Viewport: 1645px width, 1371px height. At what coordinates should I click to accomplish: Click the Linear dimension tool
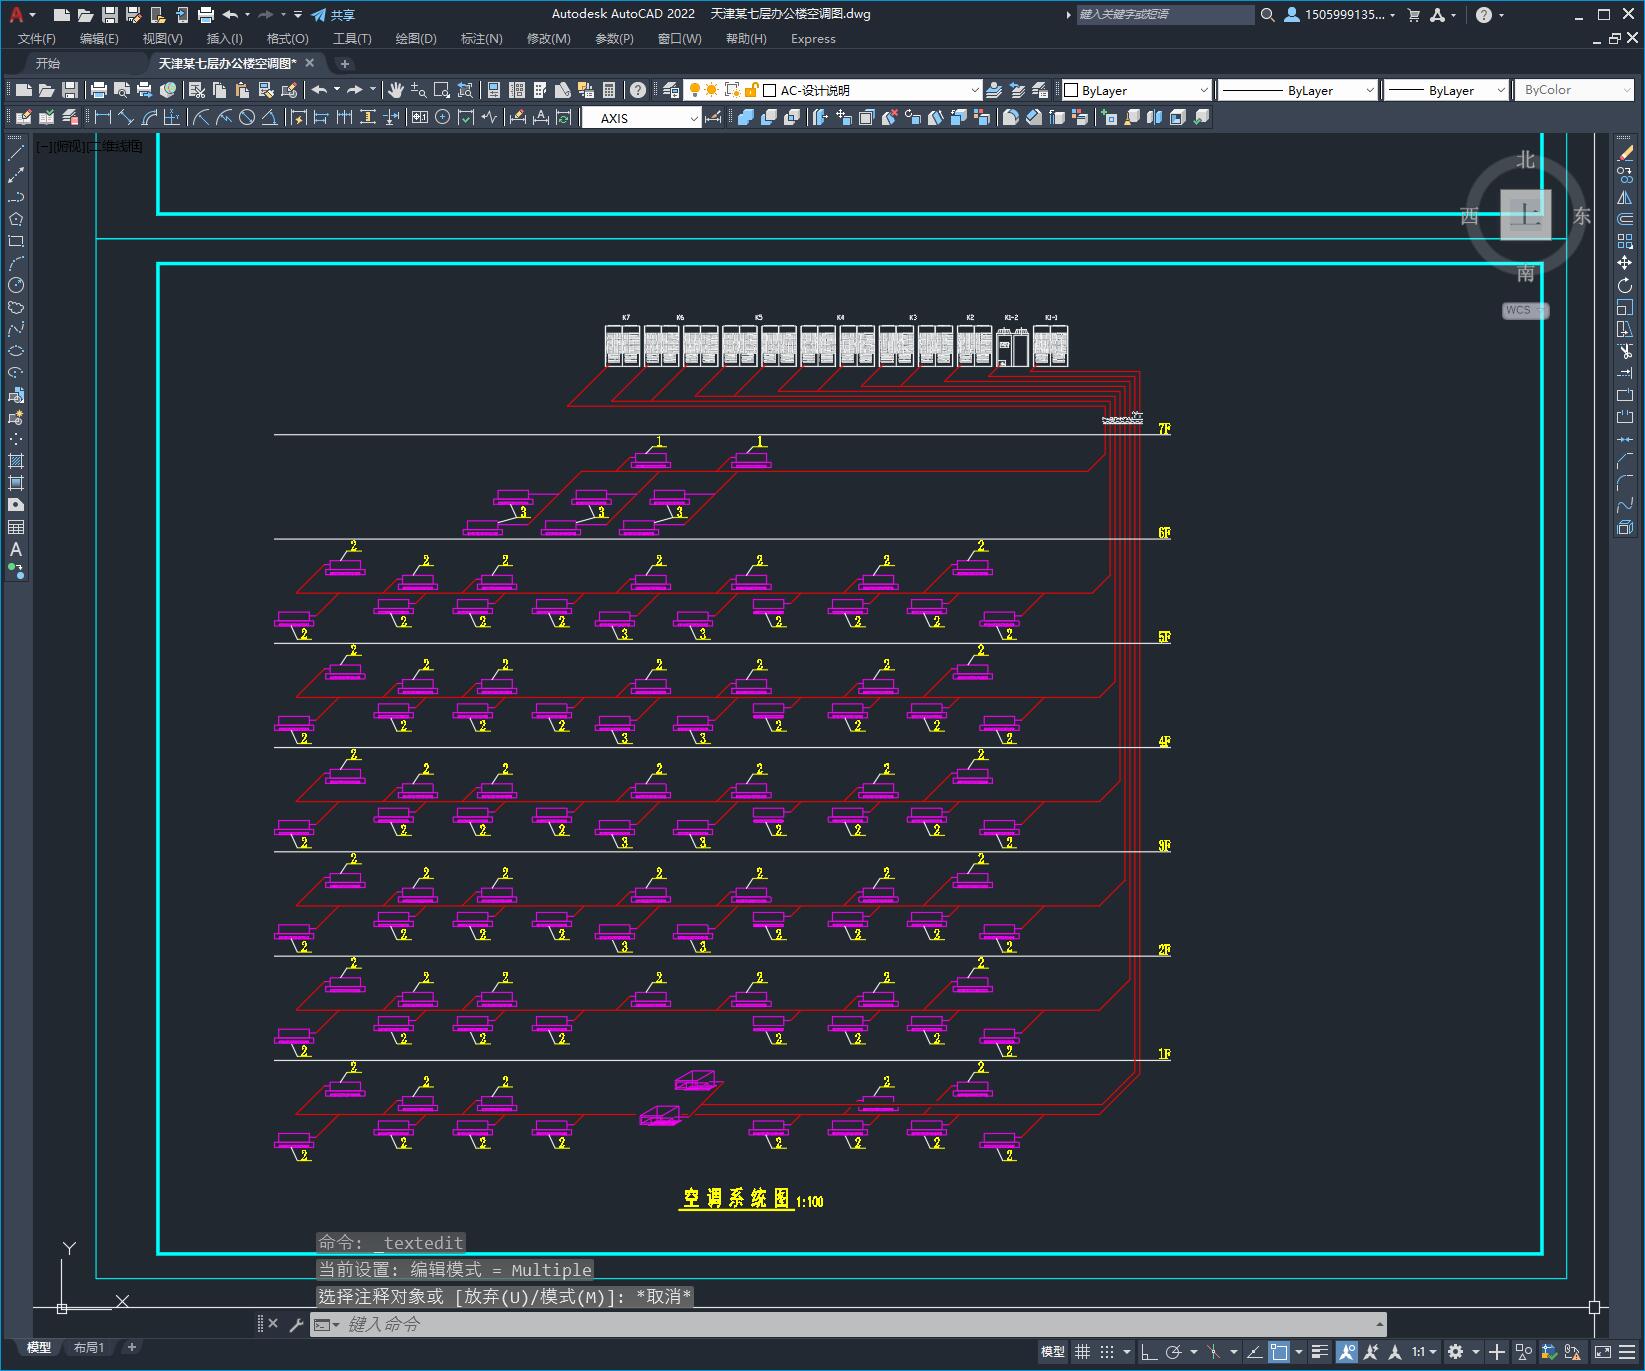pyautogui.click(x=103, y=117)
